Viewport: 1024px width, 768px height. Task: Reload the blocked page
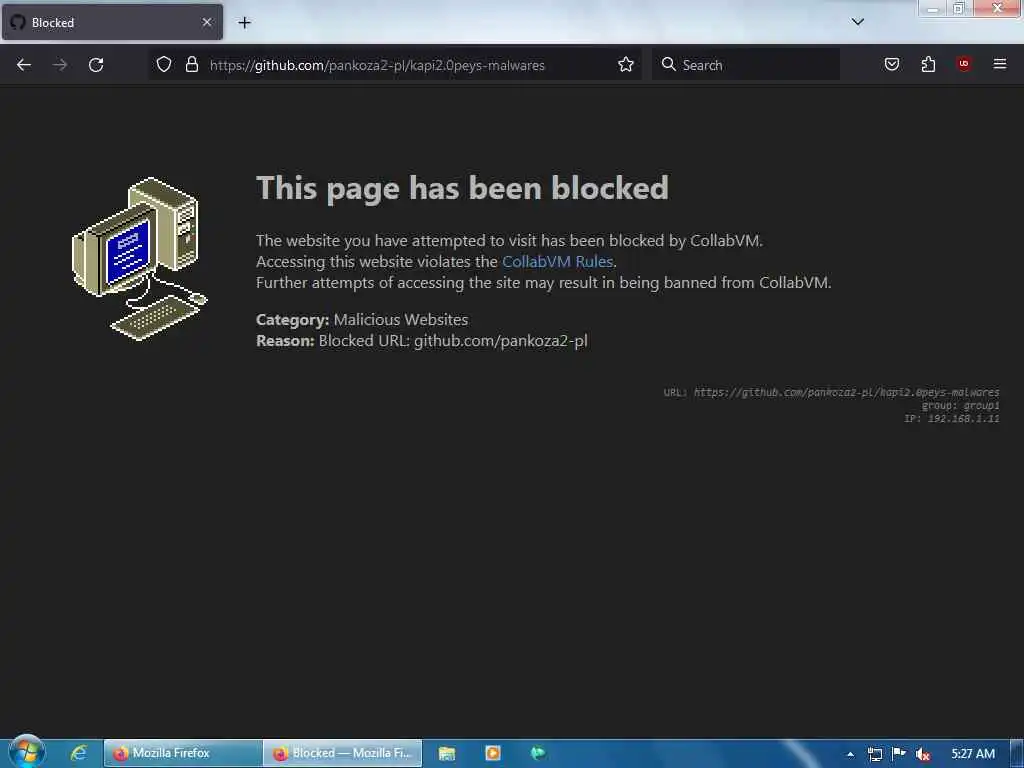96,65
